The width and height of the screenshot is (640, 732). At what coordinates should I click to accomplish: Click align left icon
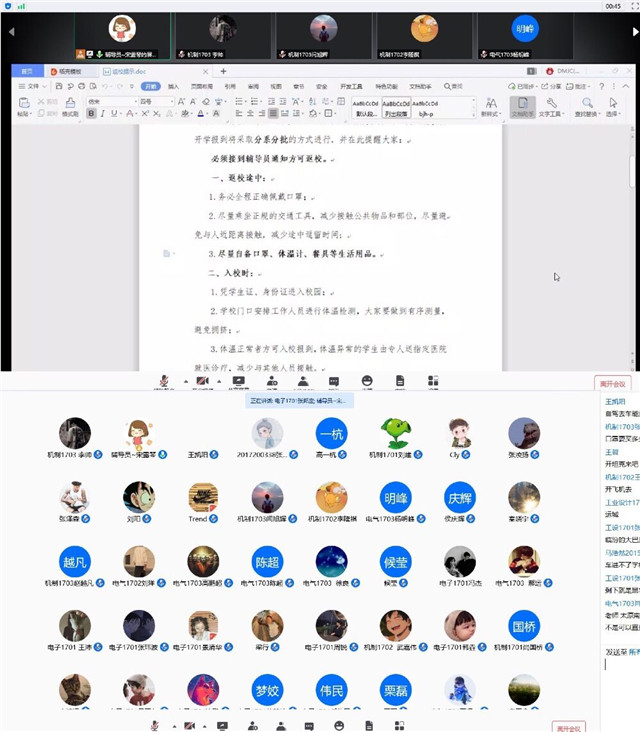239,113
